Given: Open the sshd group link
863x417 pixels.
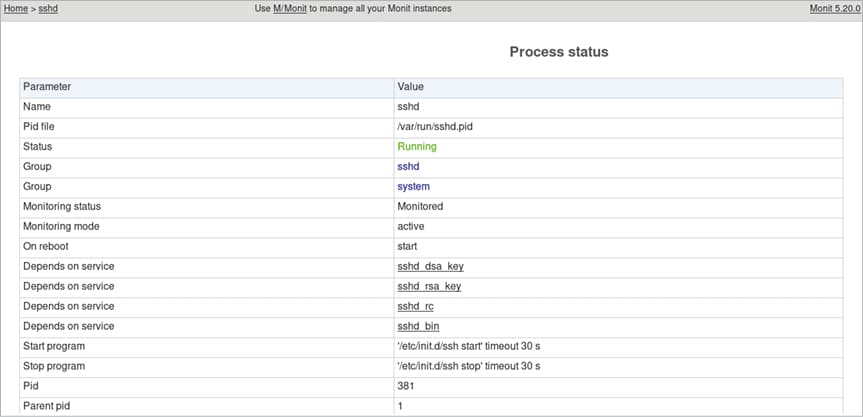Looking at the screenshot, I should (408, 166).
